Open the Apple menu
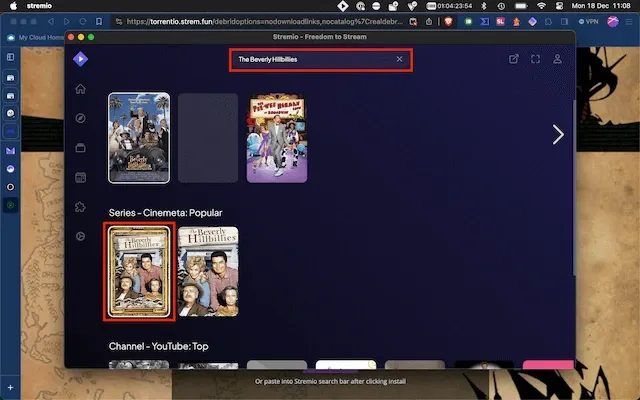 click(x=13, y=6)
